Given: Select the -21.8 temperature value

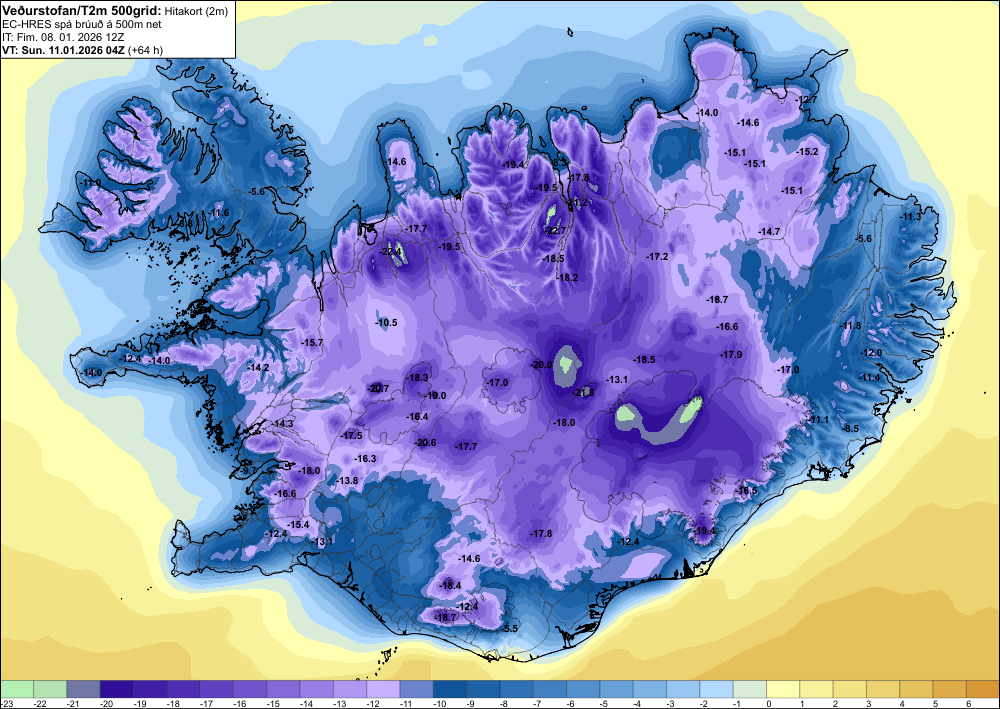Looking at the screenshot, I should point(584,393).
